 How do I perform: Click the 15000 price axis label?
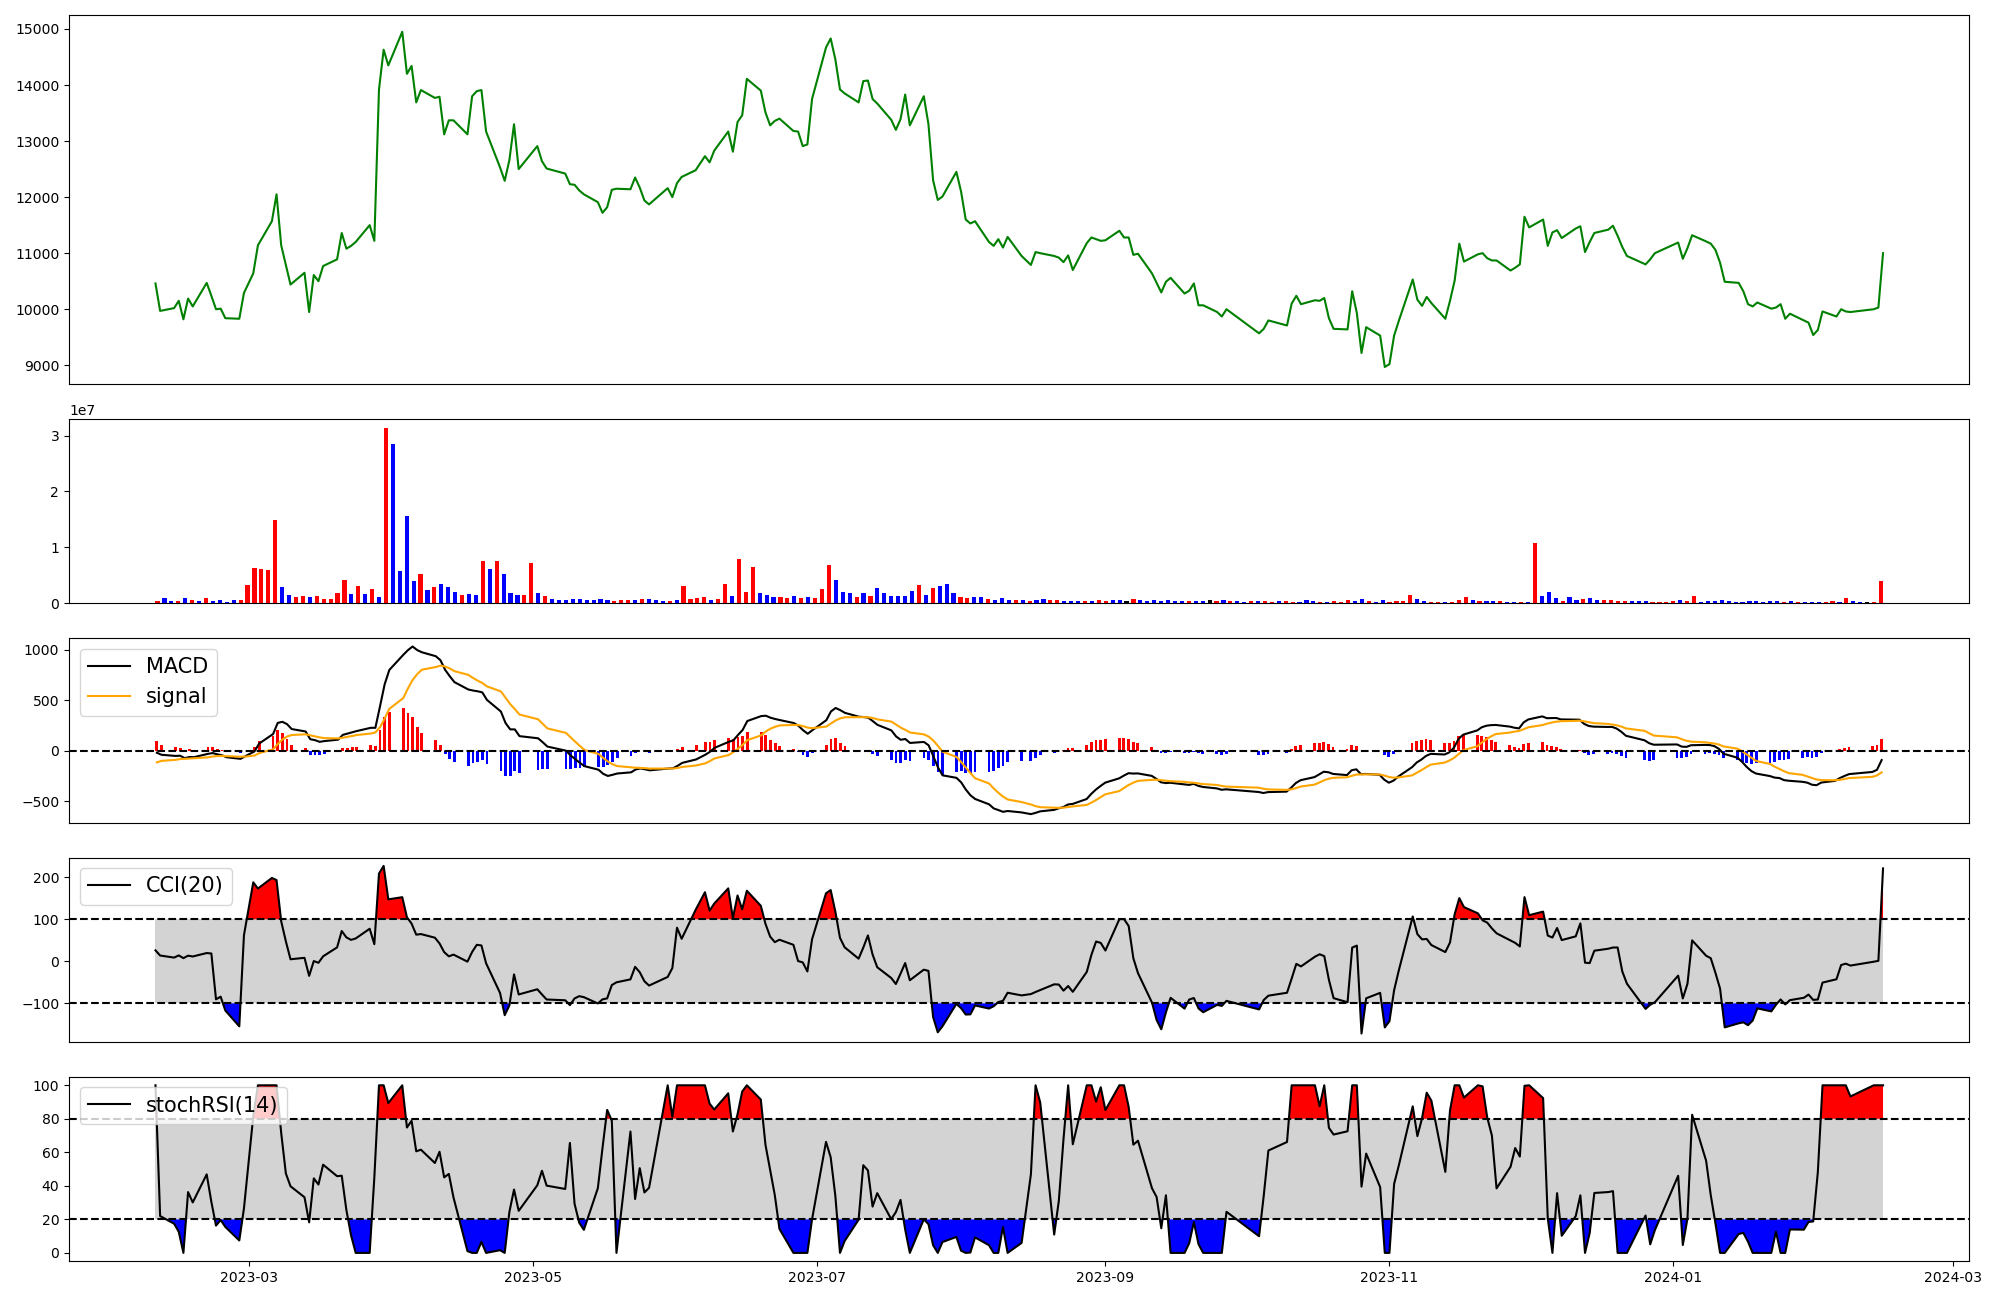[38, 29]
